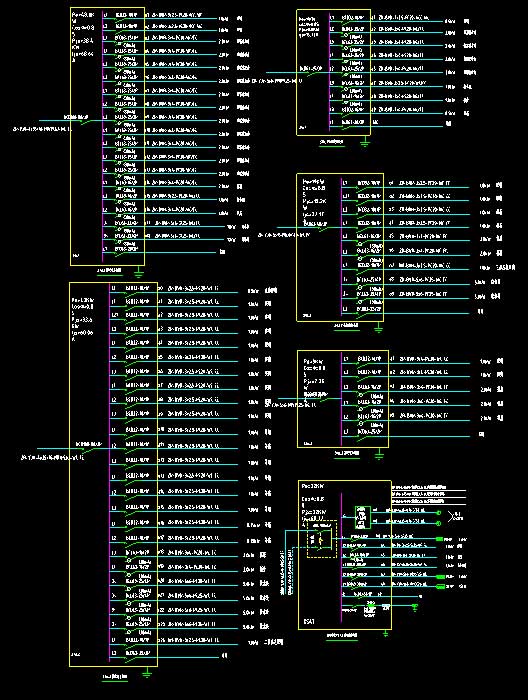
Task: Click the magenta bus bar inside the ISA1 panel
Action: point(341,557)
